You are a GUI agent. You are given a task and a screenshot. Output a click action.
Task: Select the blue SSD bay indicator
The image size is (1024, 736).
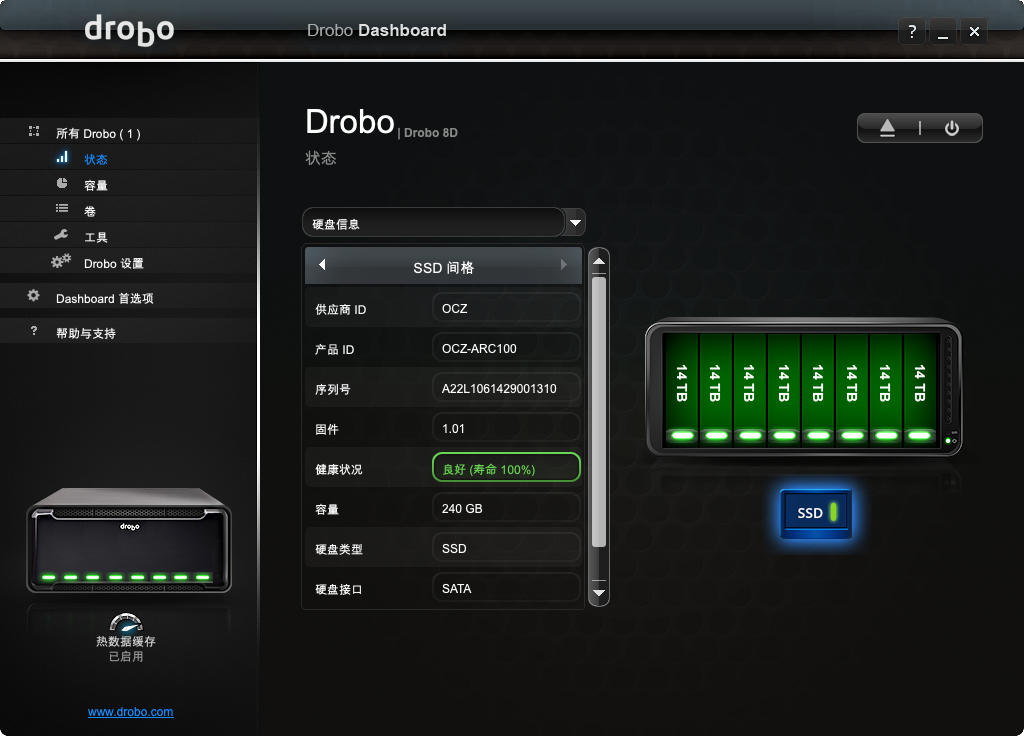(x=816, y=513)
